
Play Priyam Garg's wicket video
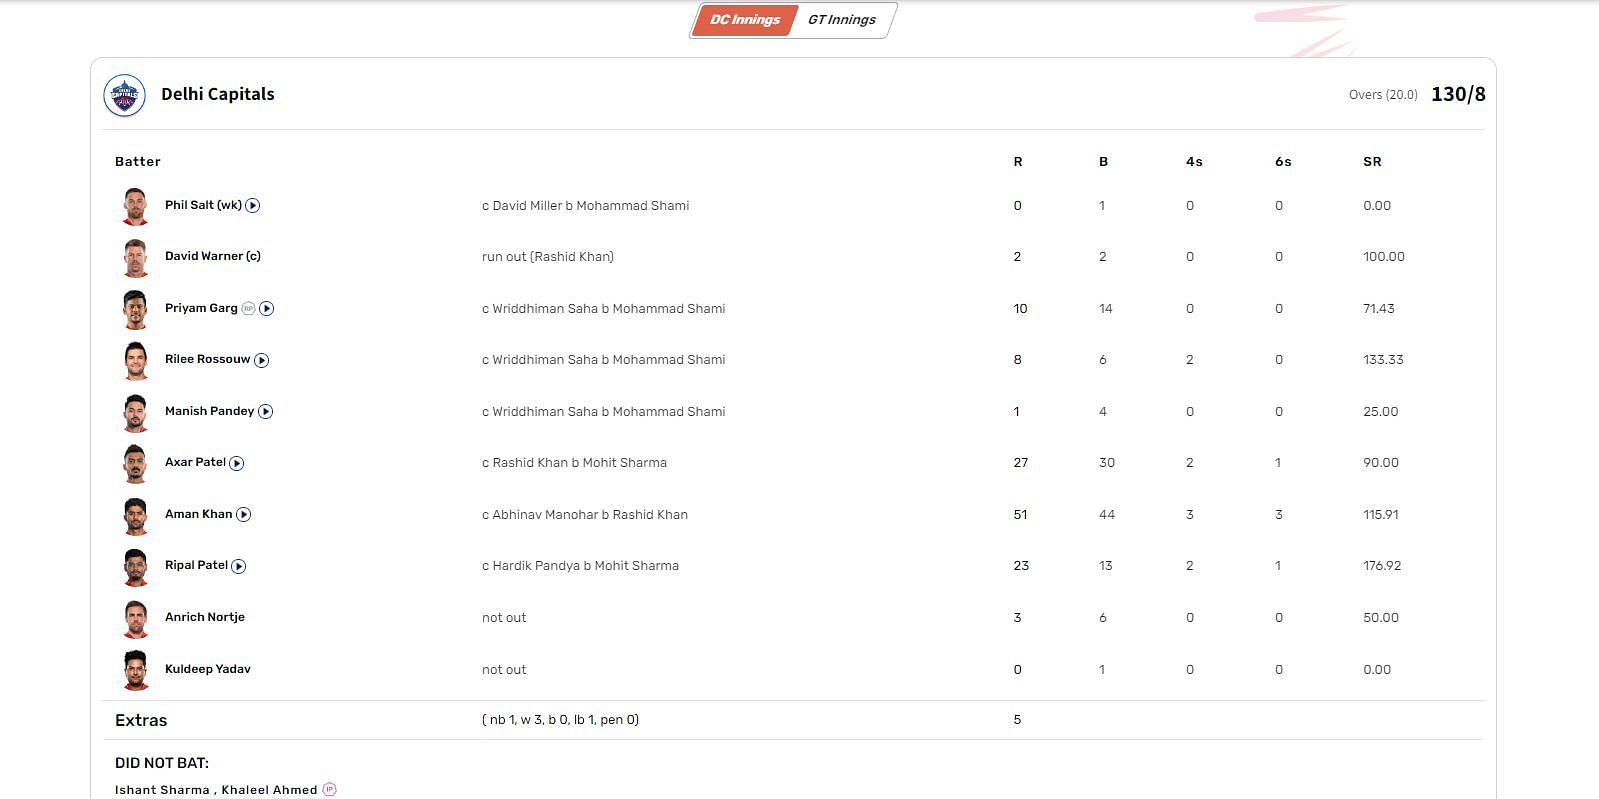267,308
